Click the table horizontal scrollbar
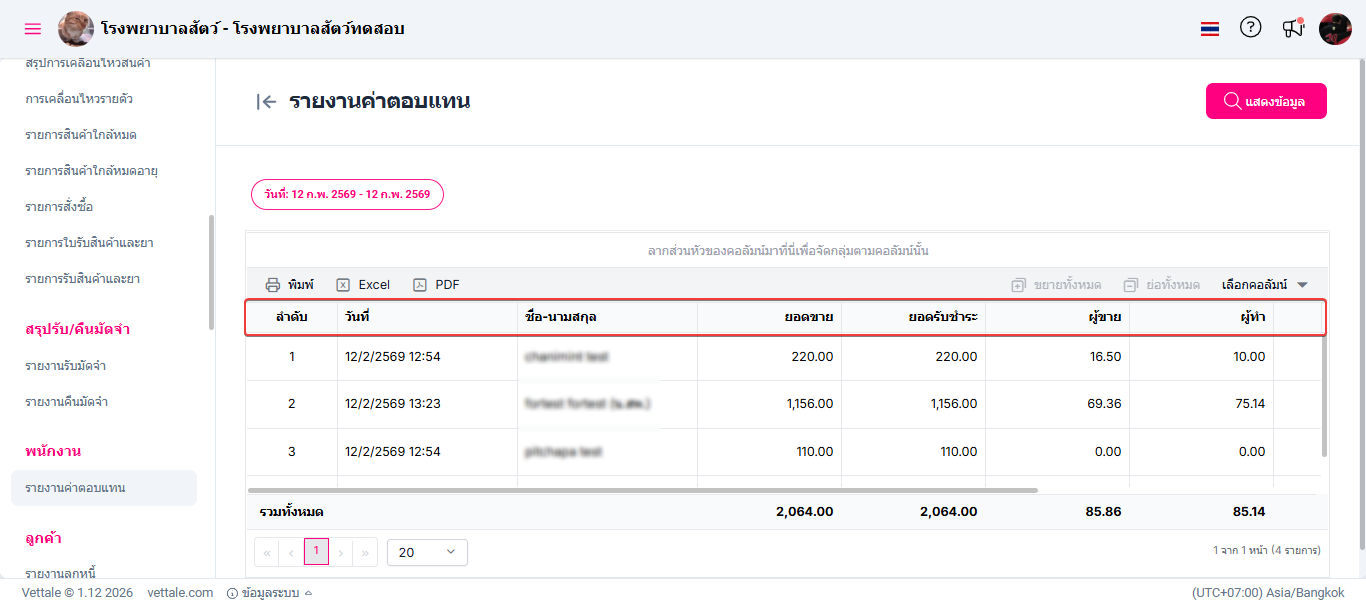 pyautogui.click(x=642, y=490)
